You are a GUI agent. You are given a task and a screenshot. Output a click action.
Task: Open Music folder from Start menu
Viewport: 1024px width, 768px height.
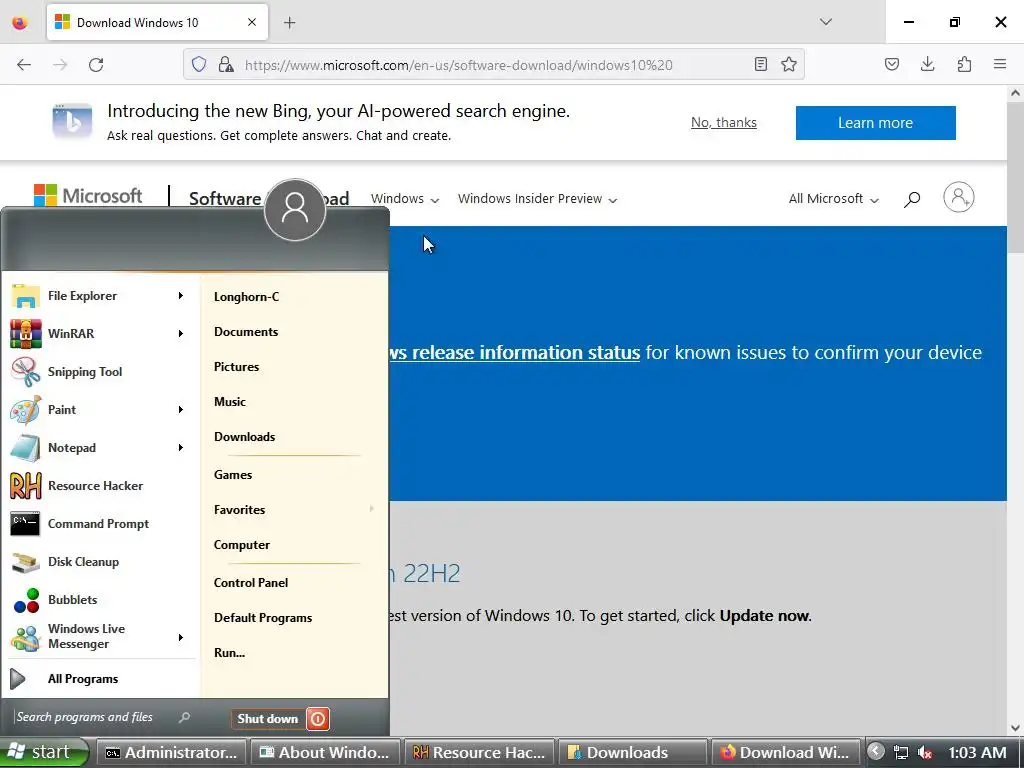[x=230, y=402]
